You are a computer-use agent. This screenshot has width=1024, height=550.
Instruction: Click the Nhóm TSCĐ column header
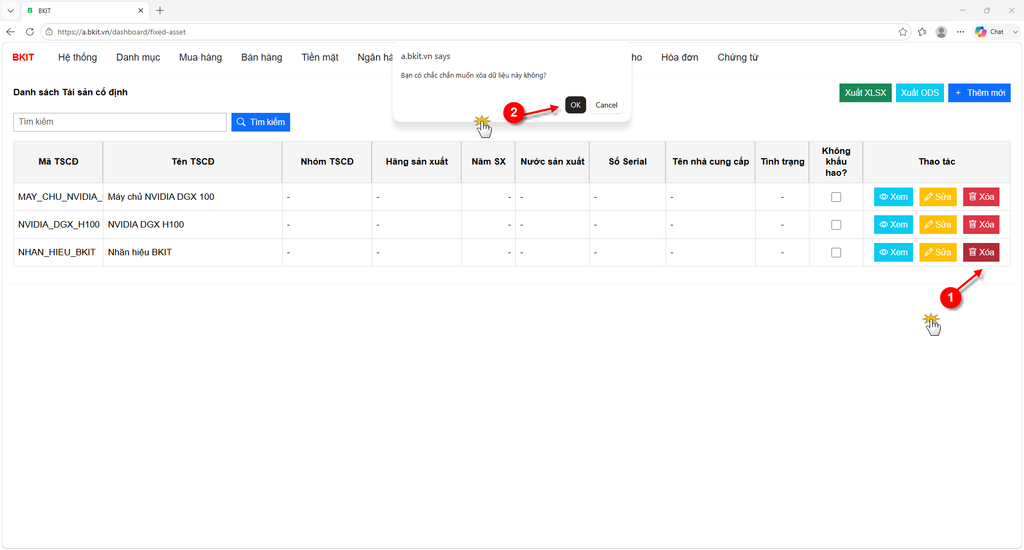coord(327,161)
